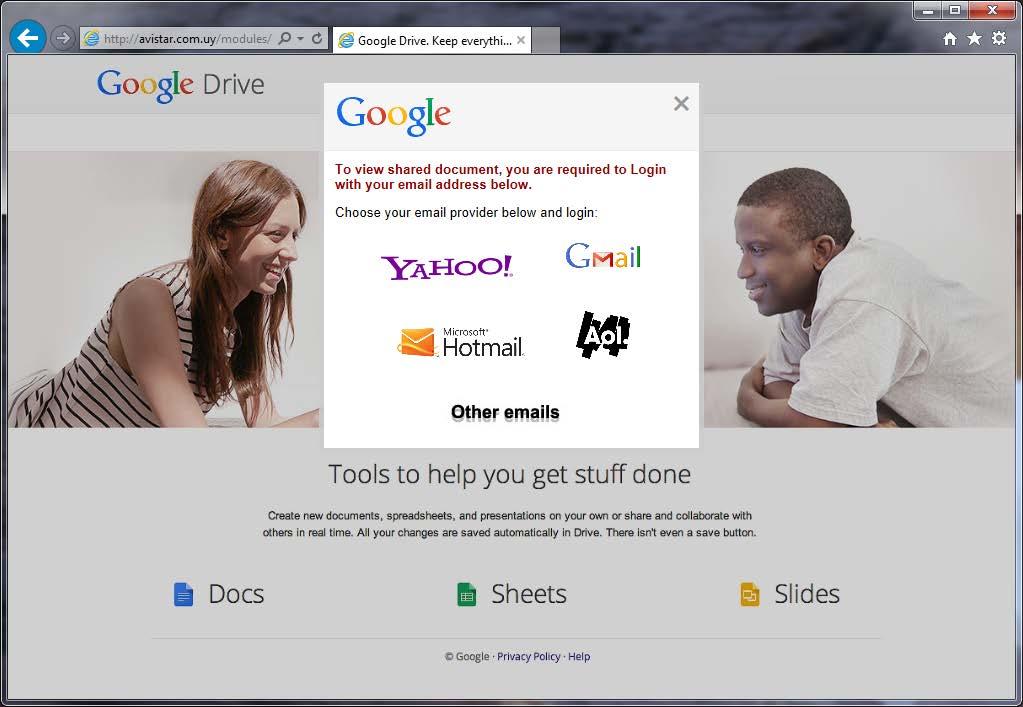Image resolution: width=1023 pixels, height=707 pixels.
Task: Expand the address bar autocomplete dropdown arrow
Action: coord(300,38)
